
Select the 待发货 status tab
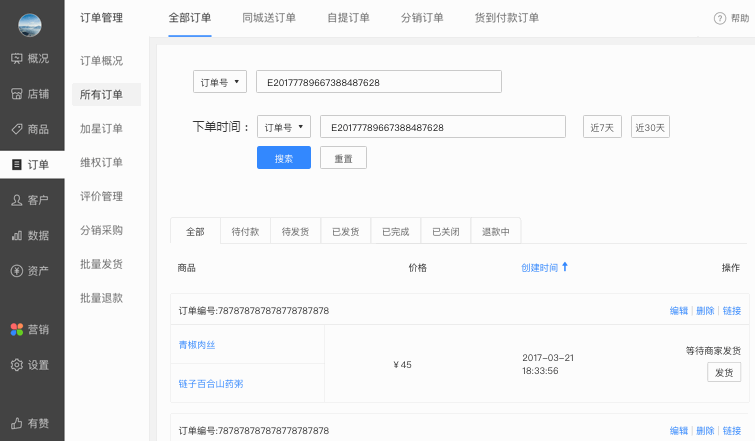point(295,231)
